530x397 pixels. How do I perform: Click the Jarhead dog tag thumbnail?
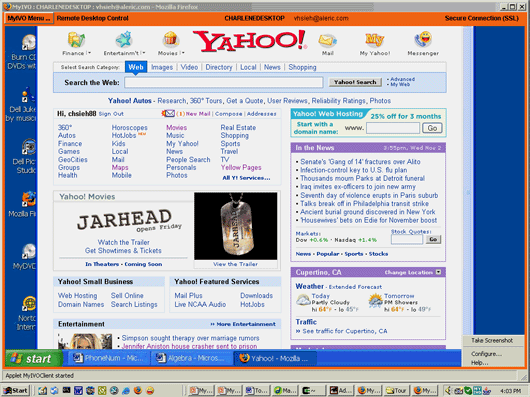[x=236, y=226]
